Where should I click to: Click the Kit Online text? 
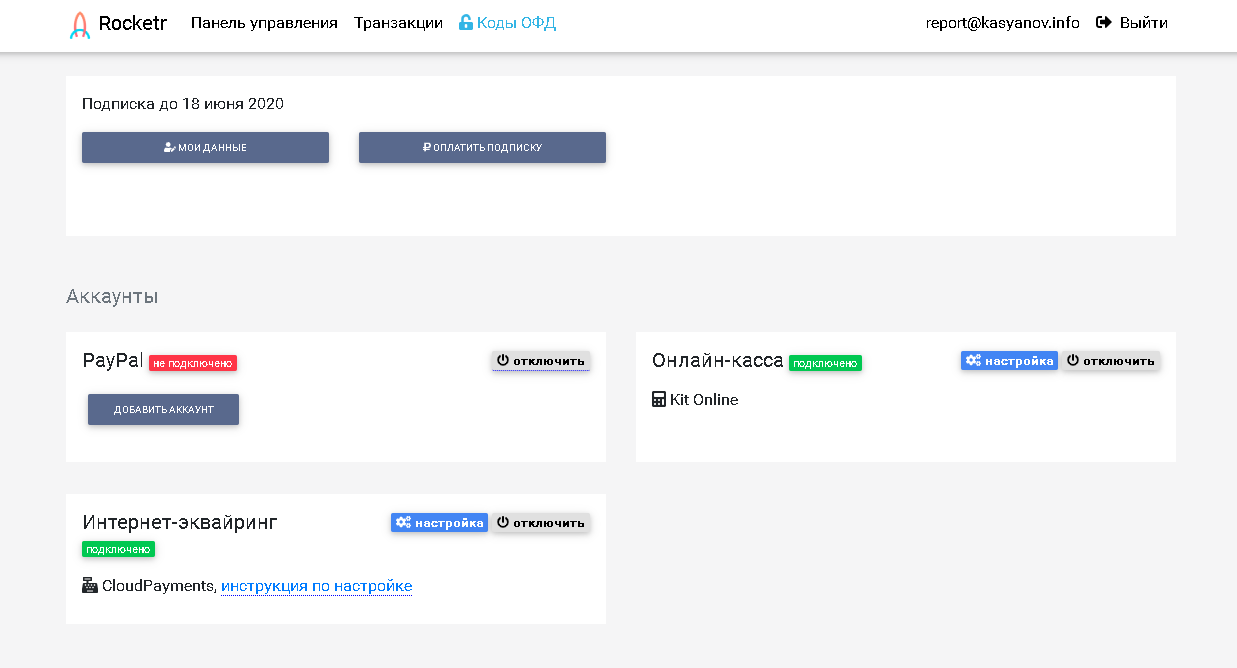click(x=704, y=400)
